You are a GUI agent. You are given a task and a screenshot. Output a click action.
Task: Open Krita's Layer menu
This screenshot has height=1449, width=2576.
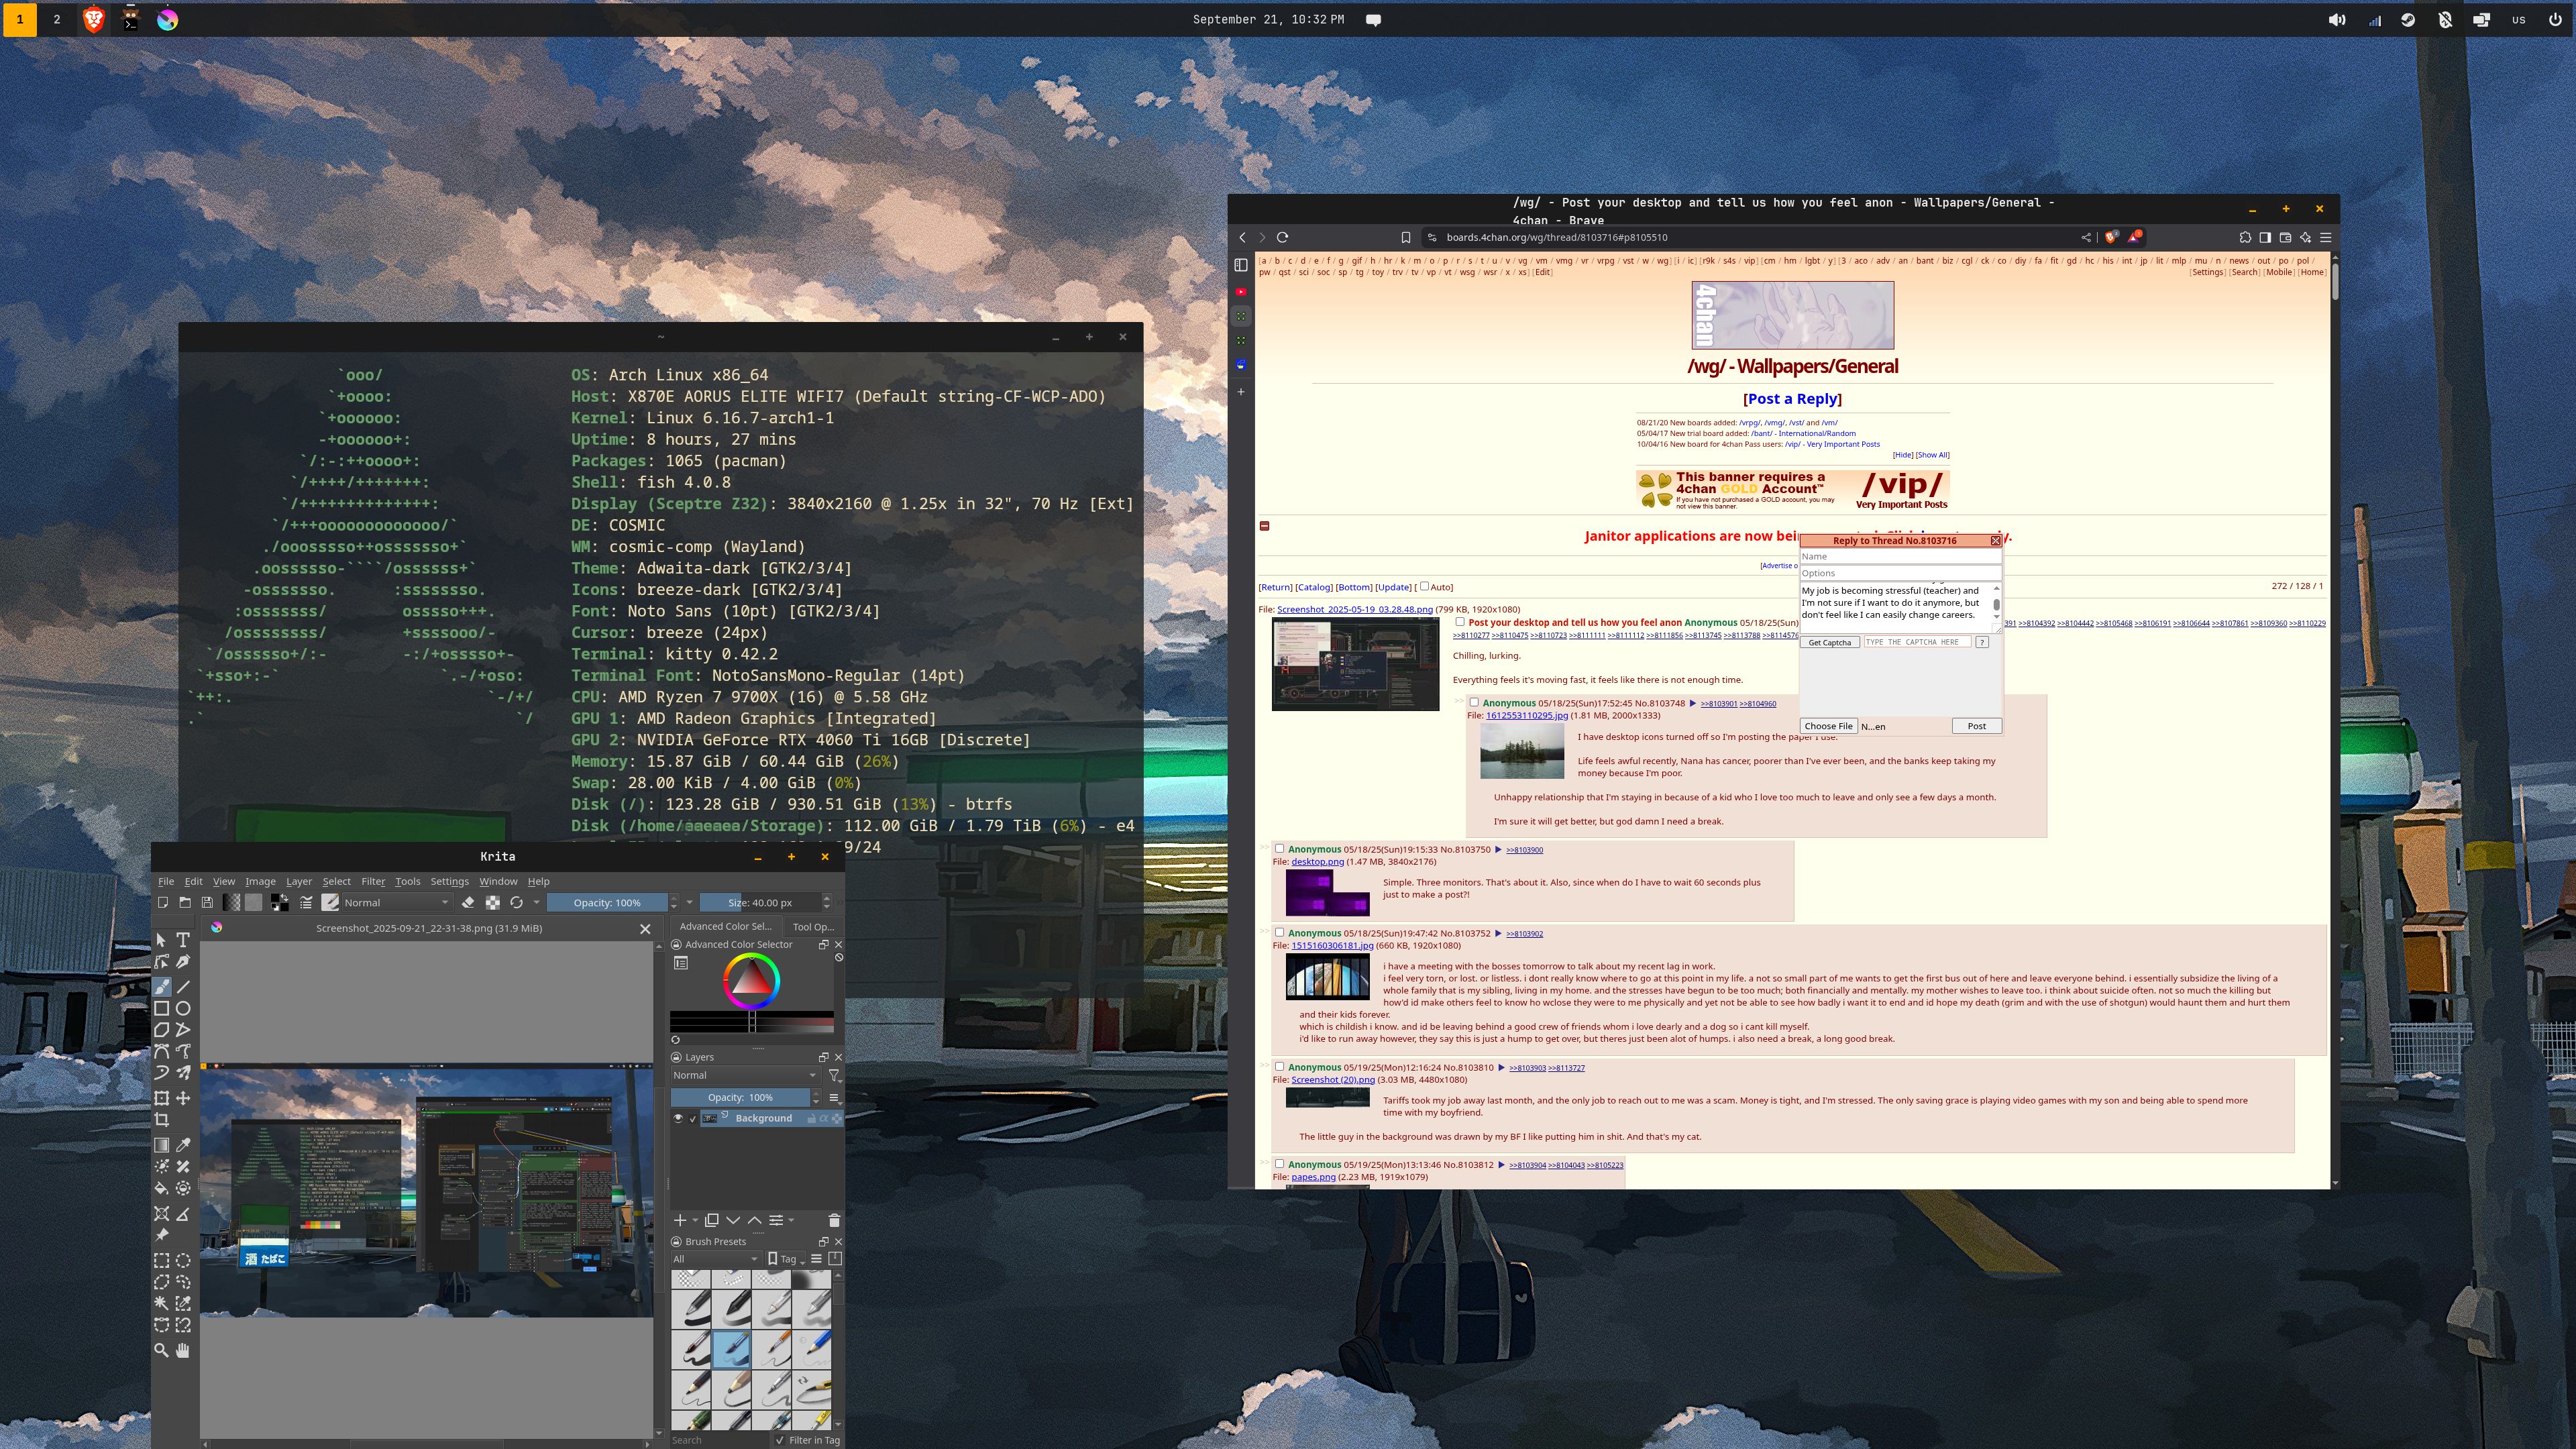tap(299, 881)
